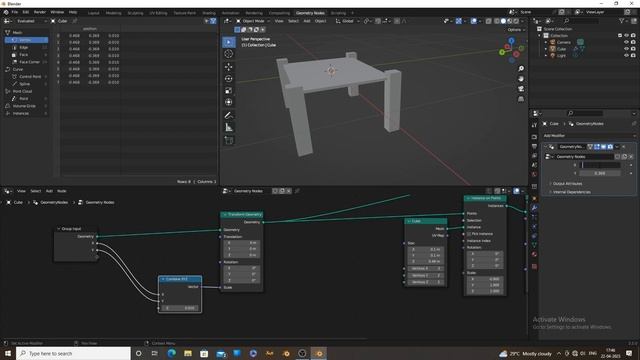The height and width of the screenshot is (360, 640).
Task: Toggle modifier show in viewport icon
Action: [x=603, y=147]
